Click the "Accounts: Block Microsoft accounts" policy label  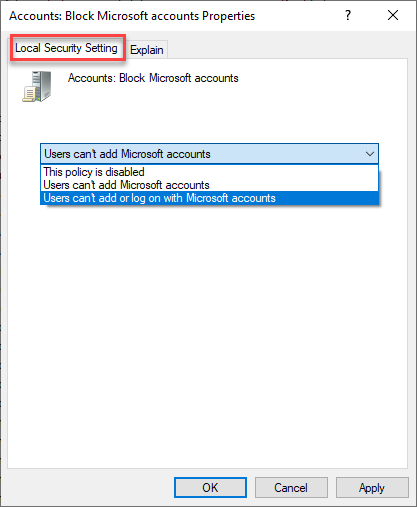(153, 78)
